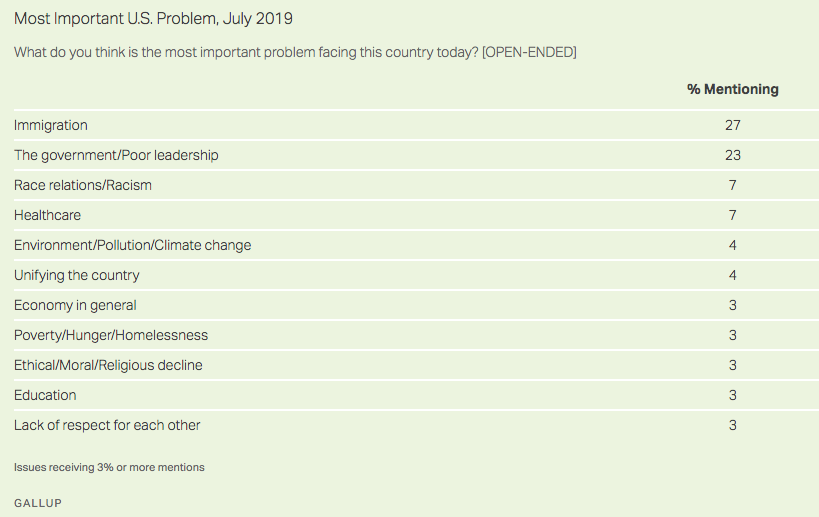Select the Healthcare row label
Image resolution: width=819 pixels, height=517 pixels.
pos(47,215)
